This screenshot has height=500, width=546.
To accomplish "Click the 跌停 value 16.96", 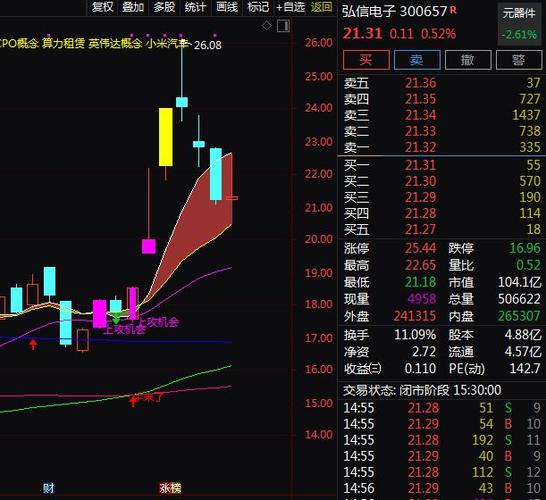I will pyautogui.click(x=525, y=248).
